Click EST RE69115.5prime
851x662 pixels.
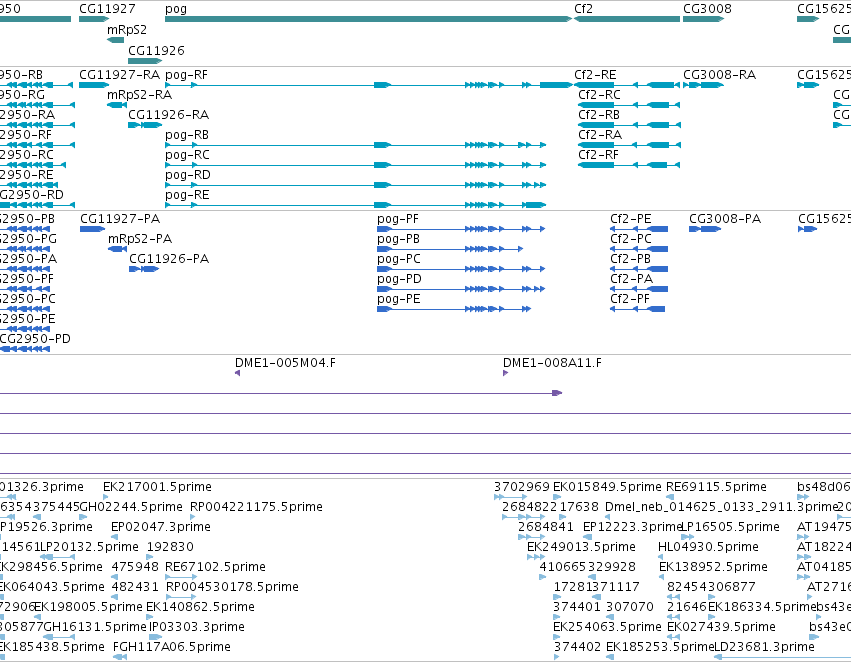pyautogui.click(x=716, y=487)
